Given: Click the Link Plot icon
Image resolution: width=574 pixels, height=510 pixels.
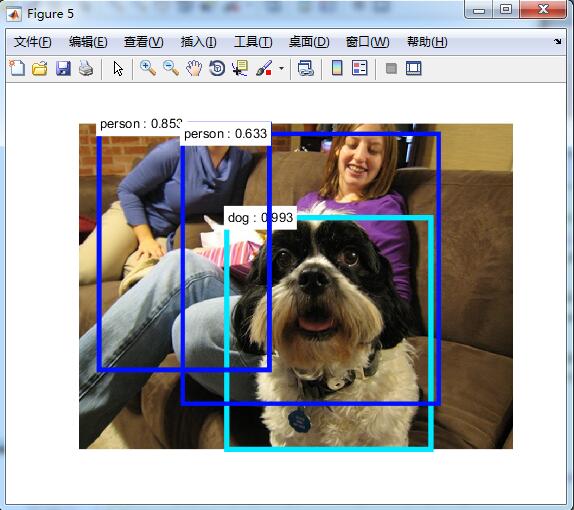Looking at the screenshot, I should pos(306,68).
